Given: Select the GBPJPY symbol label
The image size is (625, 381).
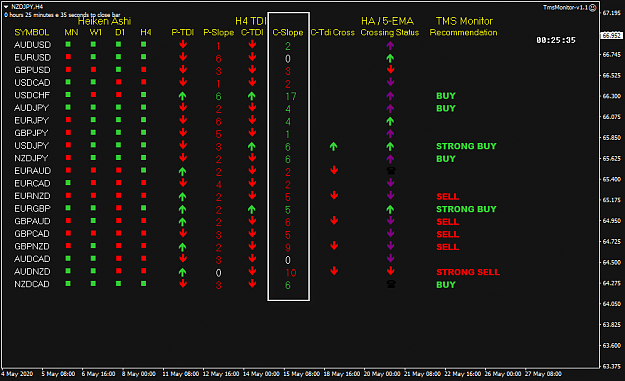Looking at the screenshot, I should [x=31, y=133].
